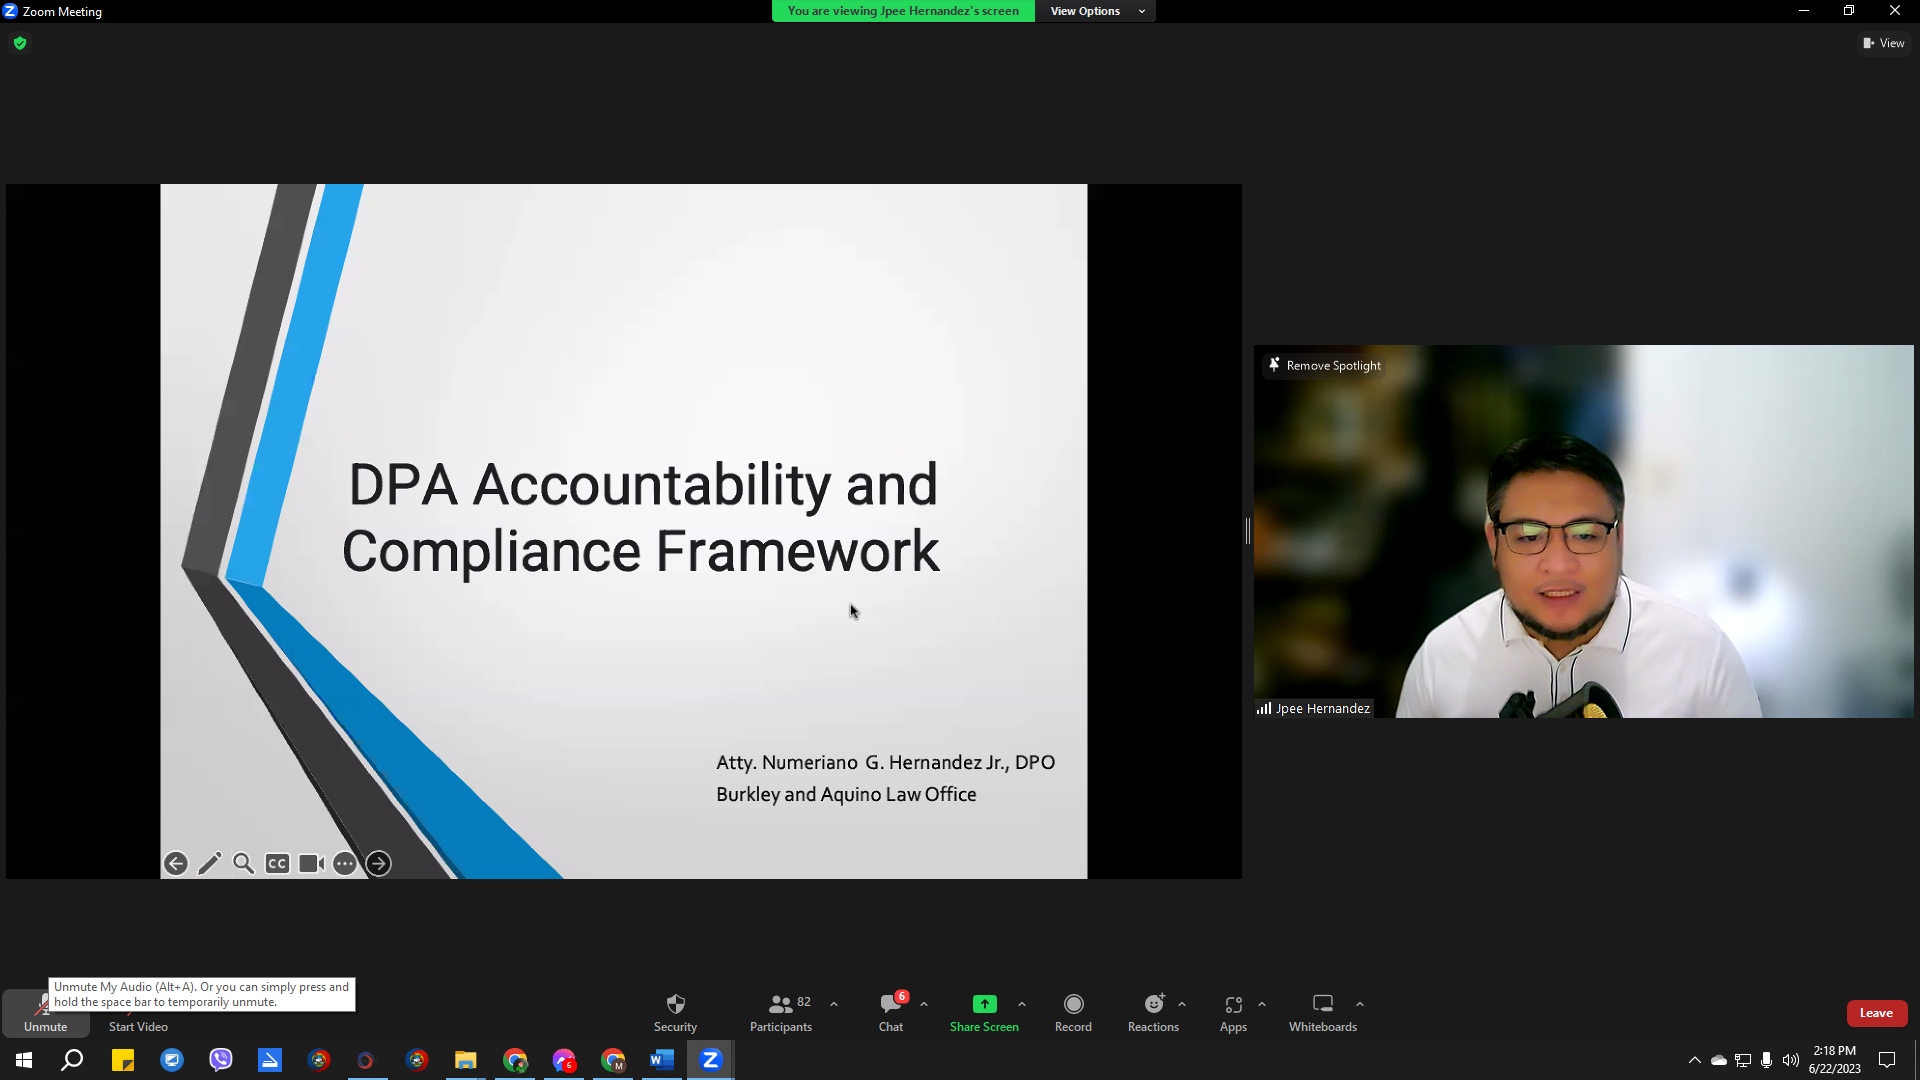Click the slide magnifier zoom tool
Screen dimensions: 1920x1080
click(x=243, y=863)
